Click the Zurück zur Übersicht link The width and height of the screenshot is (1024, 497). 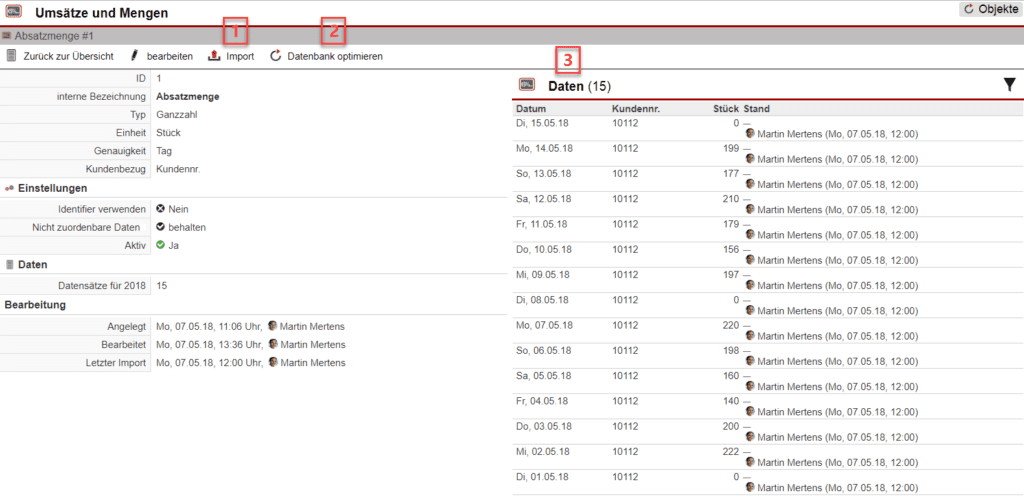pos(68,56)
